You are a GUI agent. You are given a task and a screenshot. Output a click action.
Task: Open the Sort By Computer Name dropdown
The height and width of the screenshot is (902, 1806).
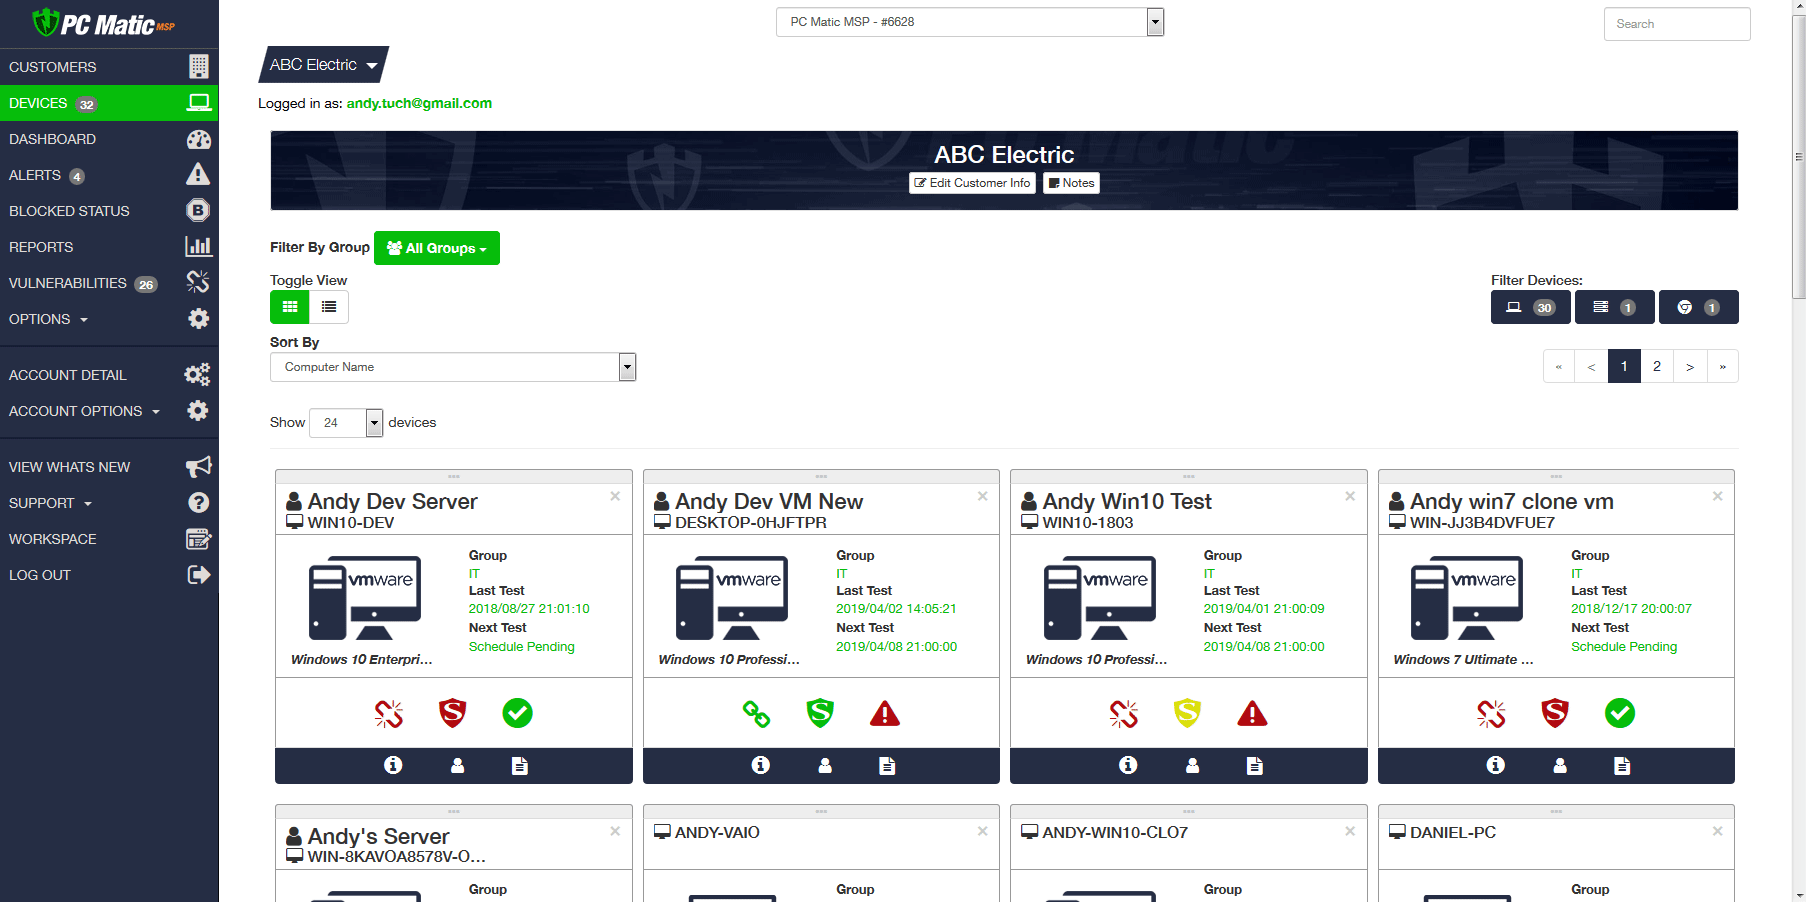coord(453,367)
